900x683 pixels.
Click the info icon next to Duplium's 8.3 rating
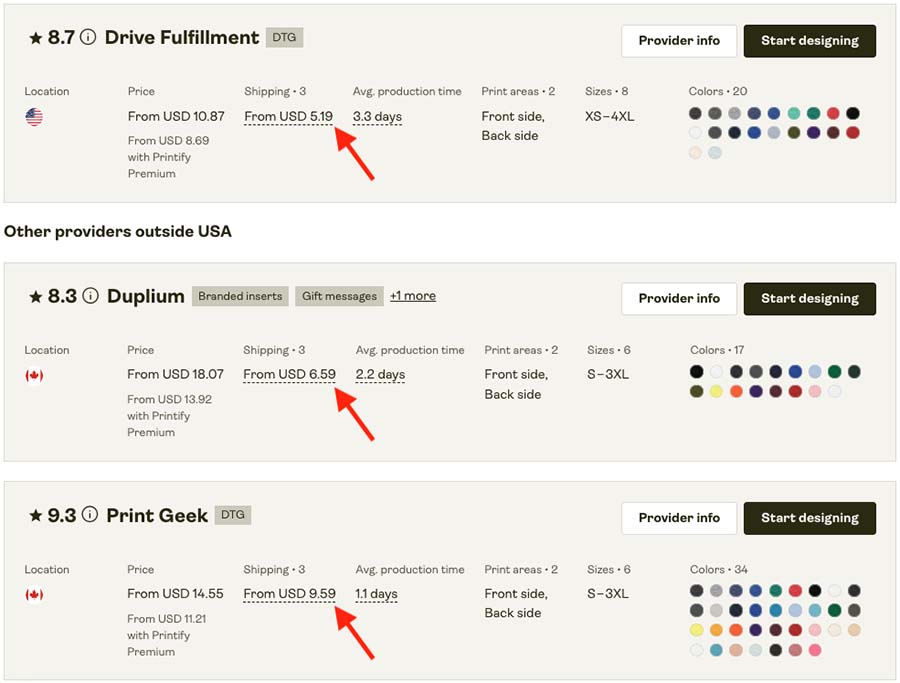pos(90,296)
